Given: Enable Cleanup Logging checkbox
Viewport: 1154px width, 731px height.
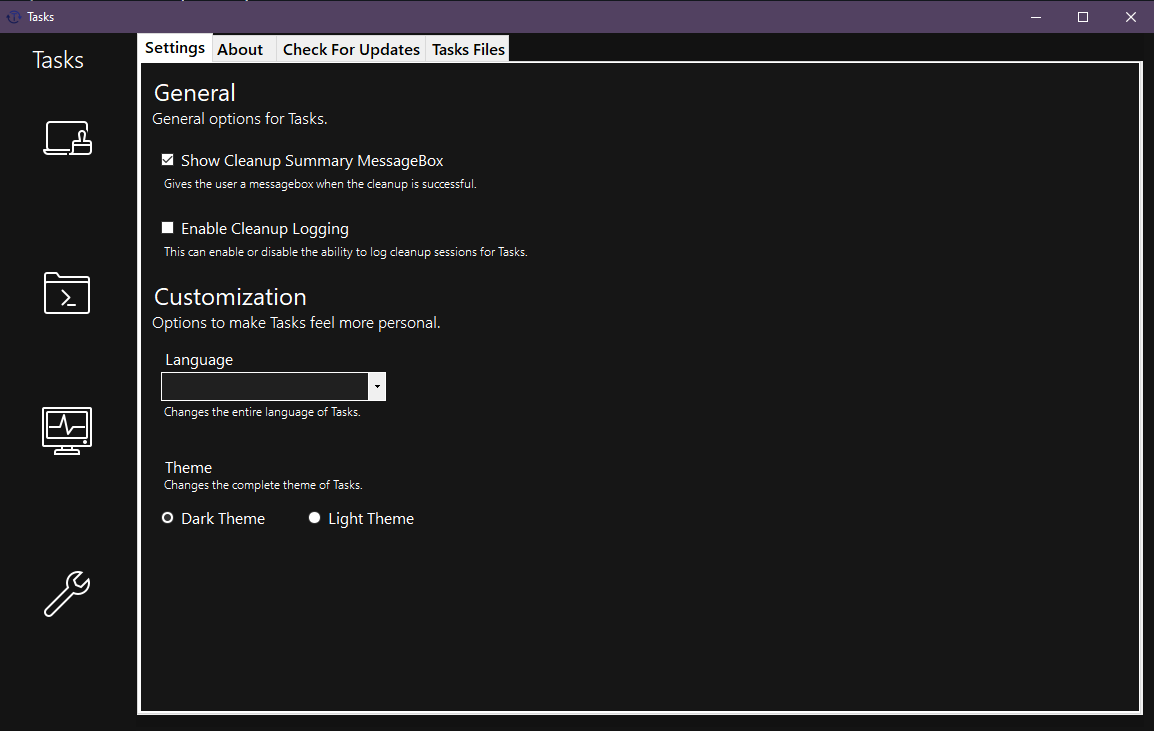Looking at the screenshot, I should tap(168, 228).
